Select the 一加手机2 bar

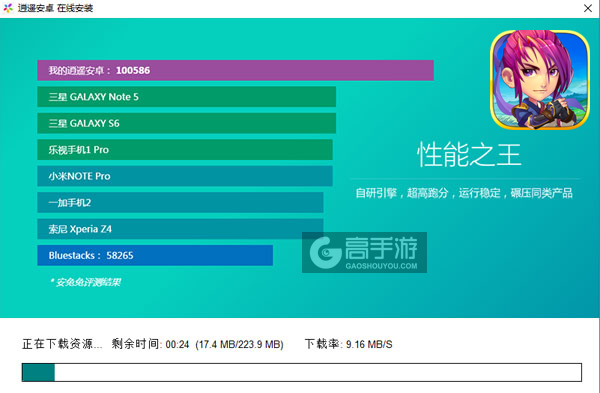(180, 202)
